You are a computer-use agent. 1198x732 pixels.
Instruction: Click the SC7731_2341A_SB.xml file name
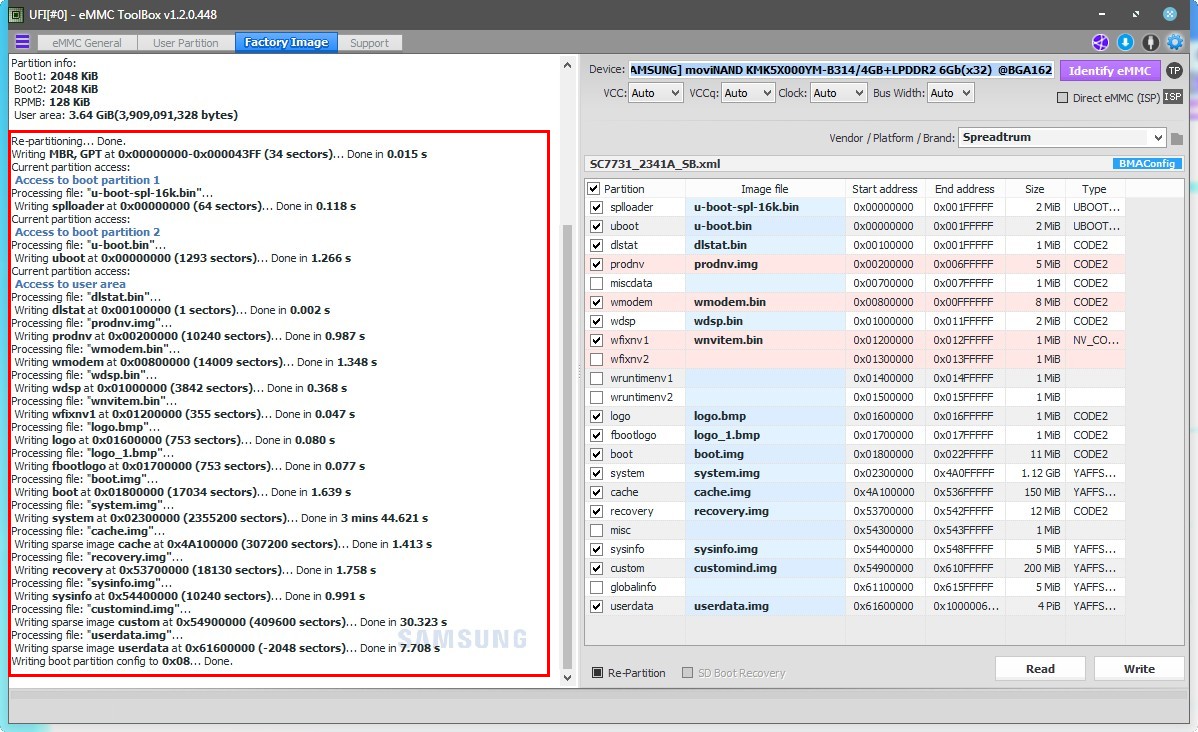pyautogui.click(x=655, y=164)
